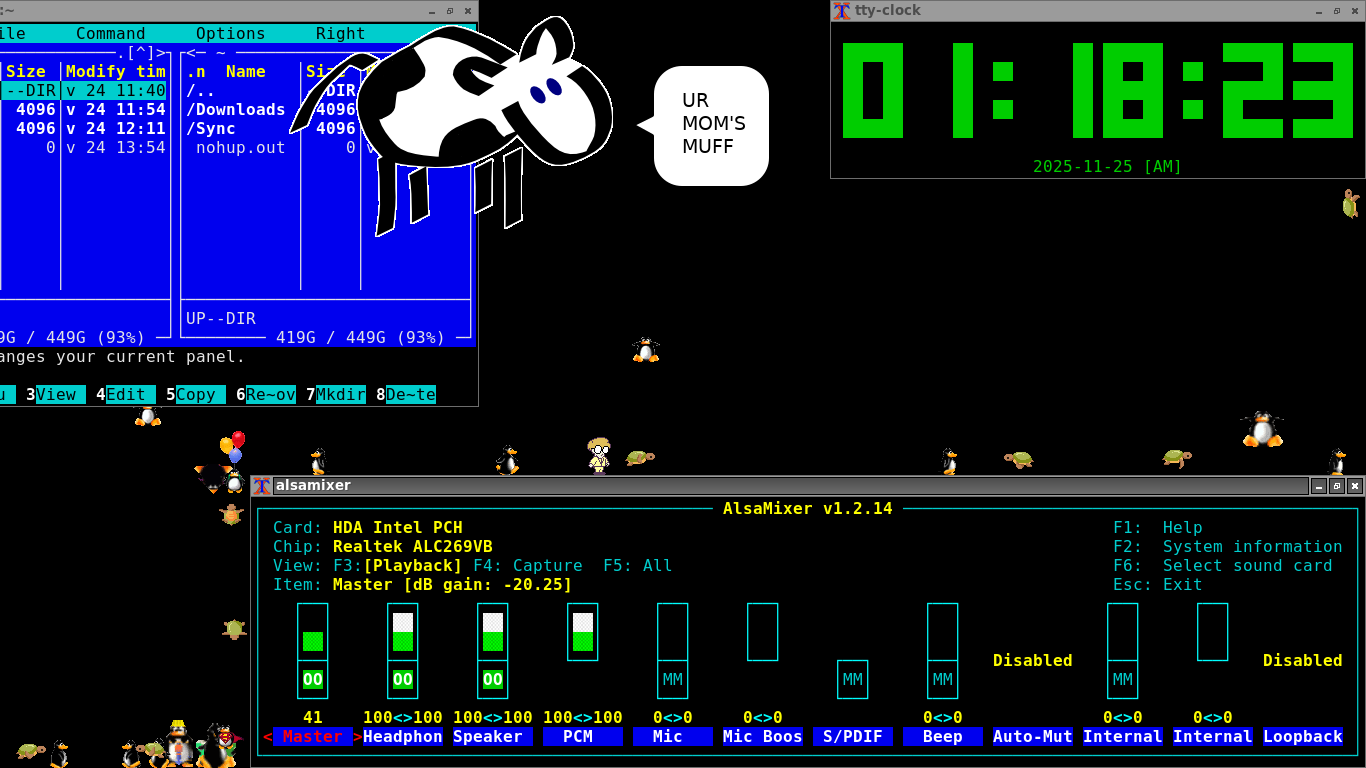Click the 'UR MOM'S MUFF' speech bubble
1366x768 pixels.
click(x=711, y=125)
